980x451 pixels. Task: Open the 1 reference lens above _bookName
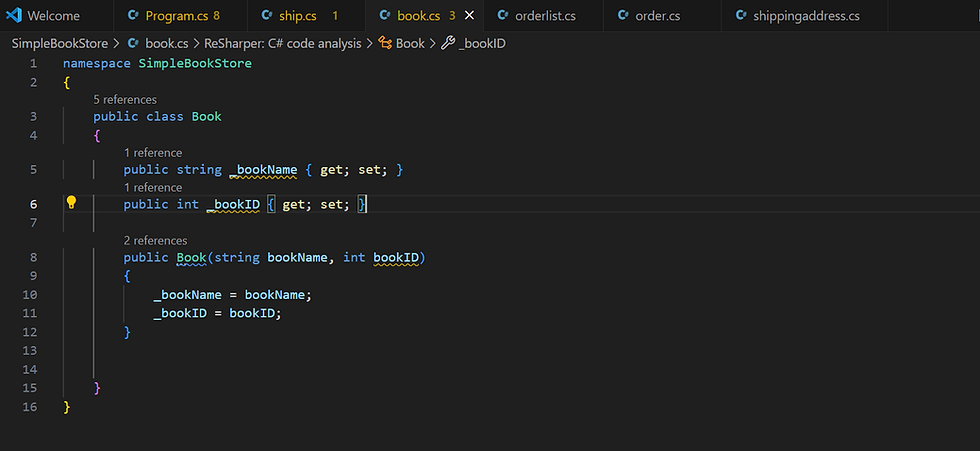(153, 153)
